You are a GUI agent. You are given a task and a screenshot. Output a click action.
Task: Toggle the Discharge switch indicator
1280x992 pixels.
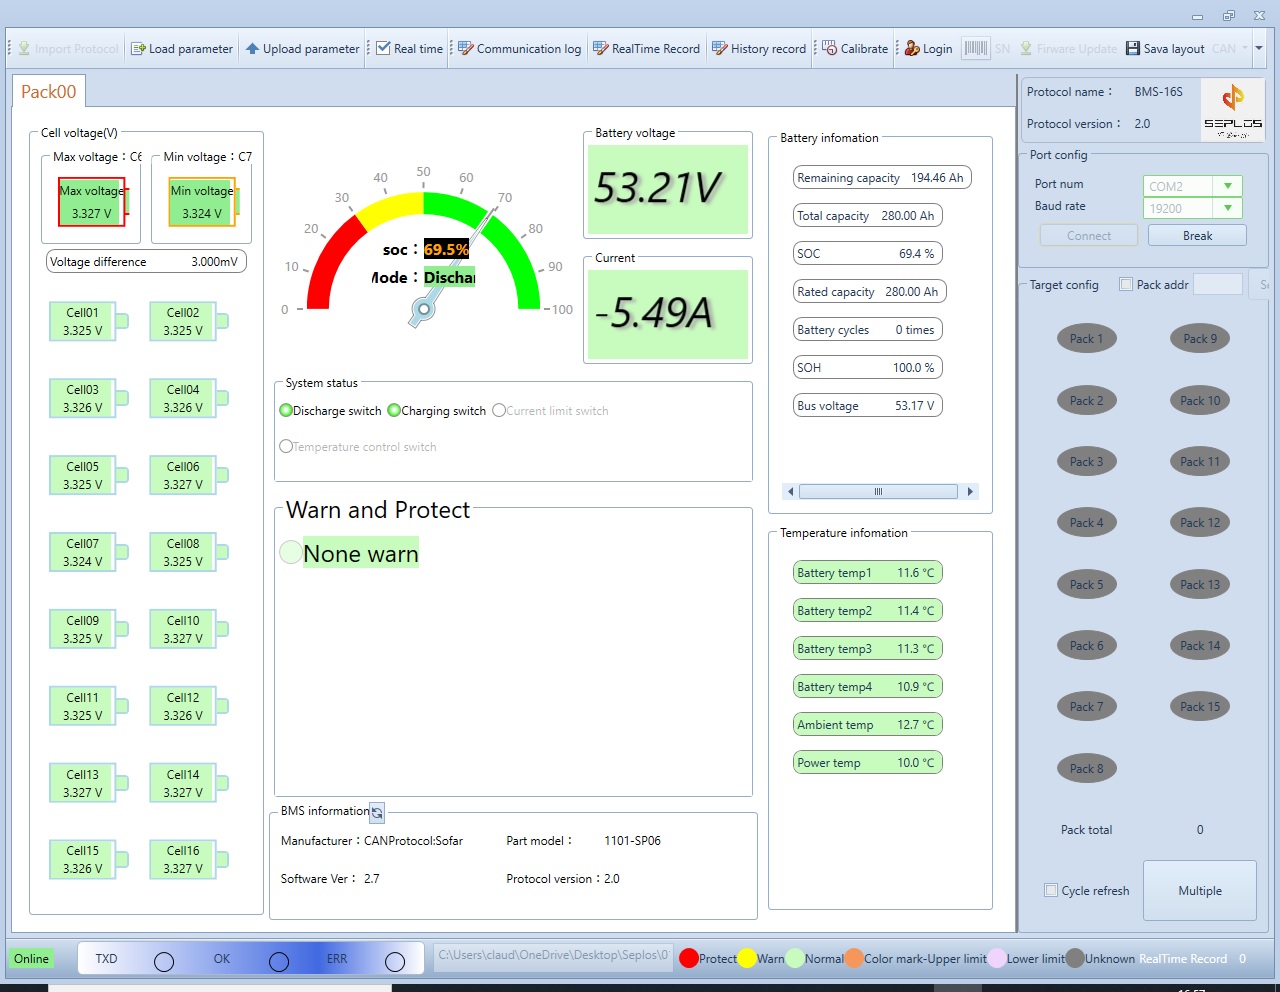[x=286, y=410]
